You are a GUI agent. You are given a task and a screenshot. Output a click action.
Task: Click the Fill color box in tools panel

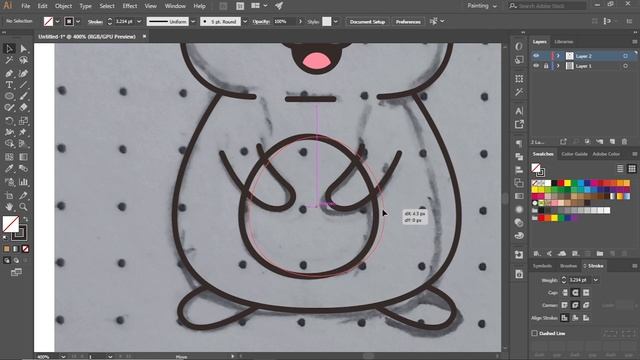(11, 224)
